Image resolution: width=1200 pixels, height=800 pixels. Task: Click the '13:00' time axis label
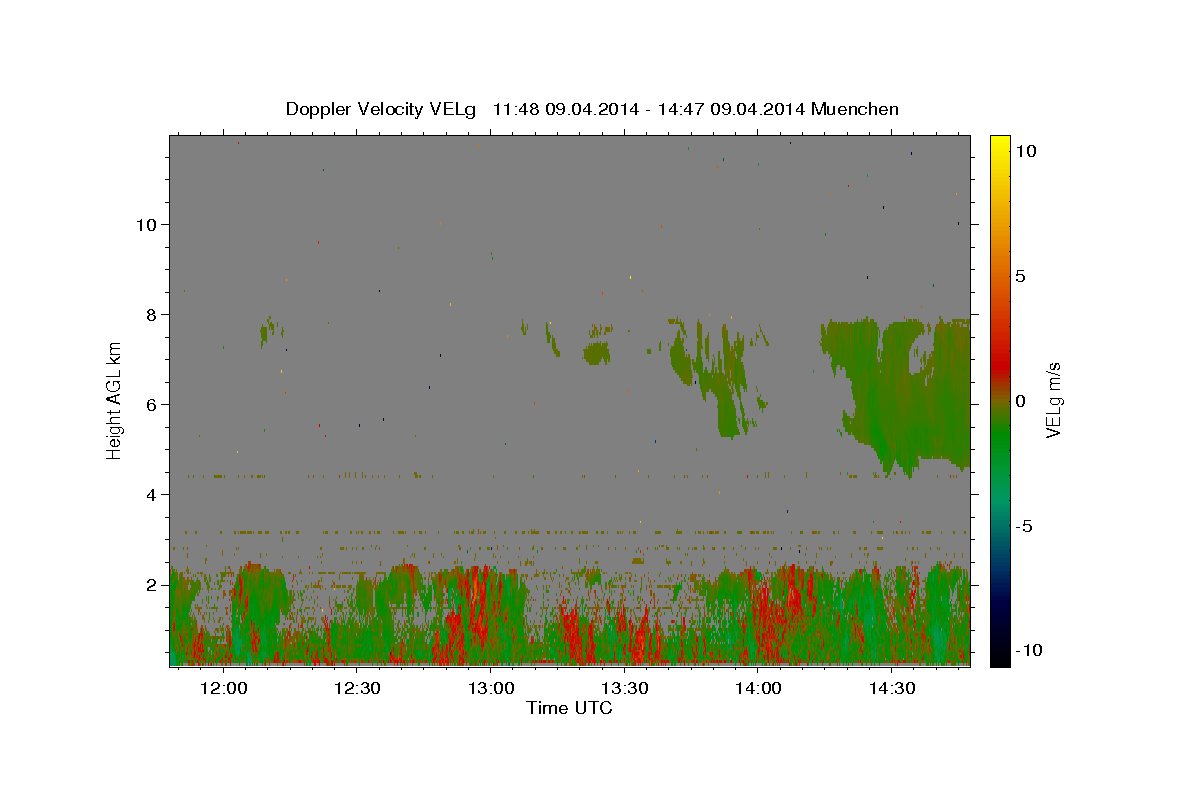[x=491, y=689]
